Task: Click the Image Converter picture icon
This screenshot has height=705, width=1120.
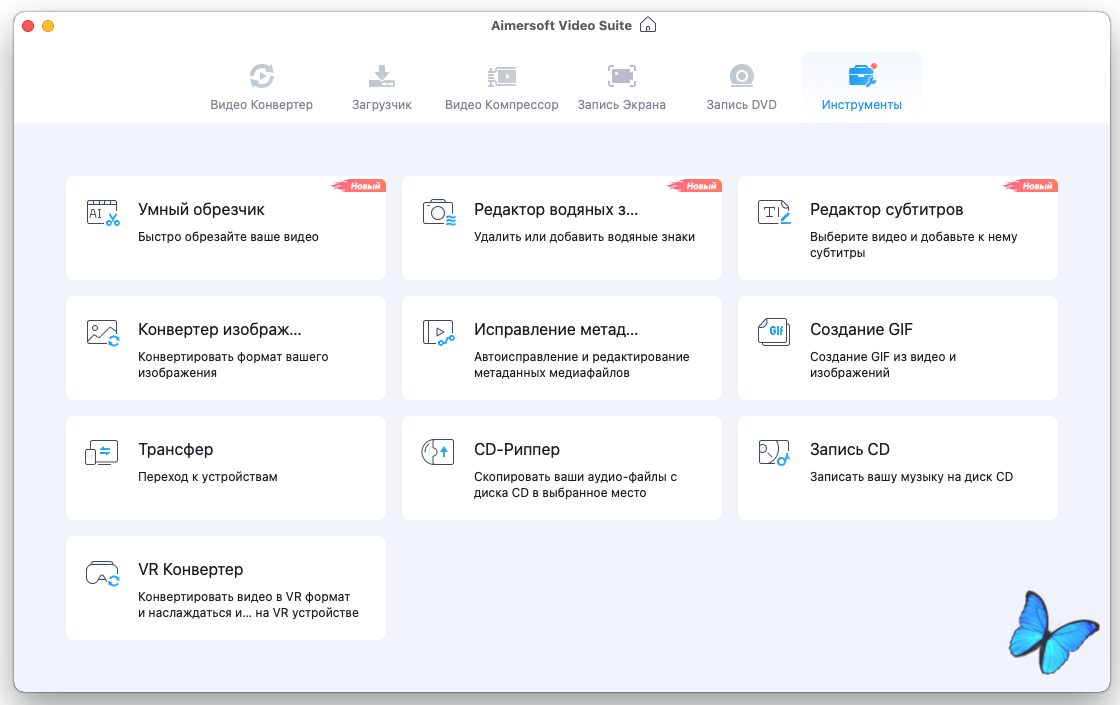Action: click(x=103, y=333)
